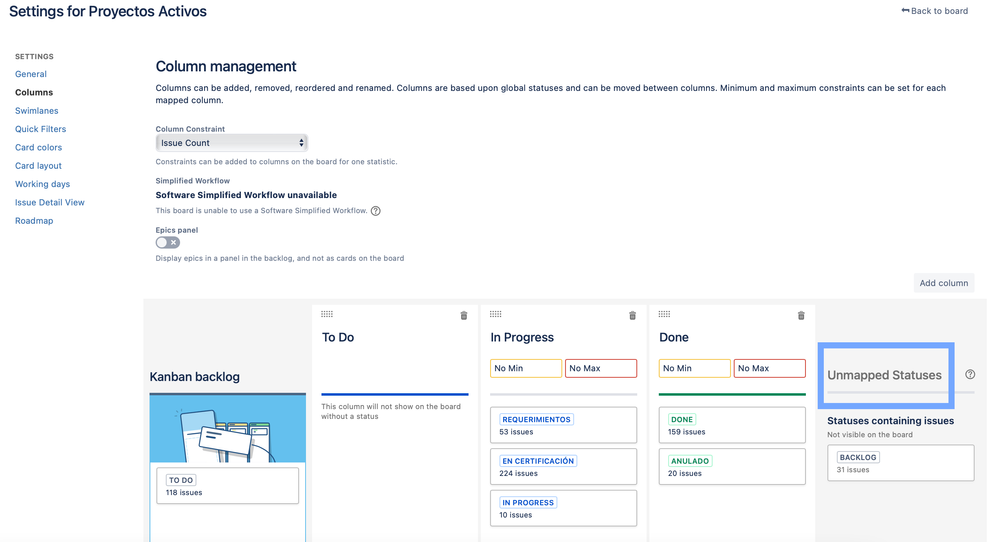The height and width of the screenshot is (542, 999).
Task: Select the ANULADO status card
Action: tap(732, 467)
